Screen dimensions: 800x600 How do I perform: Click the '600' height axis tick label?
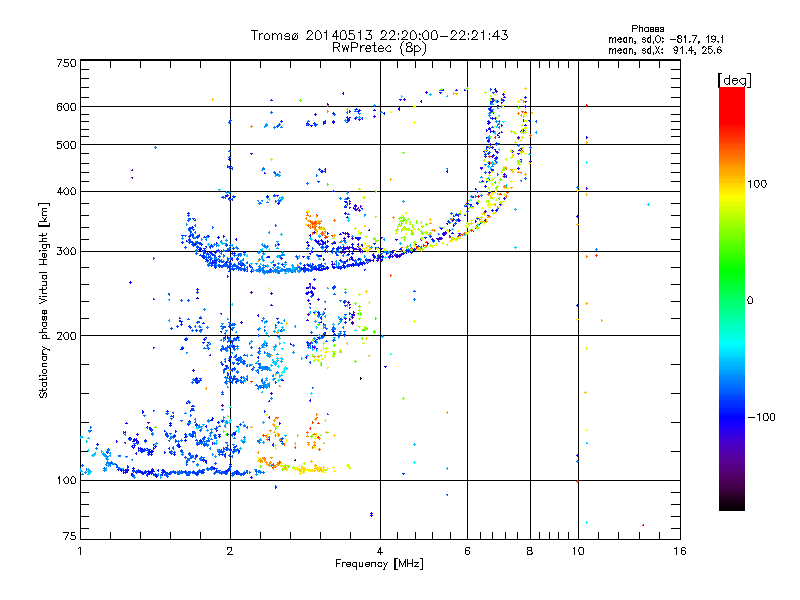(x=66, y=107)
